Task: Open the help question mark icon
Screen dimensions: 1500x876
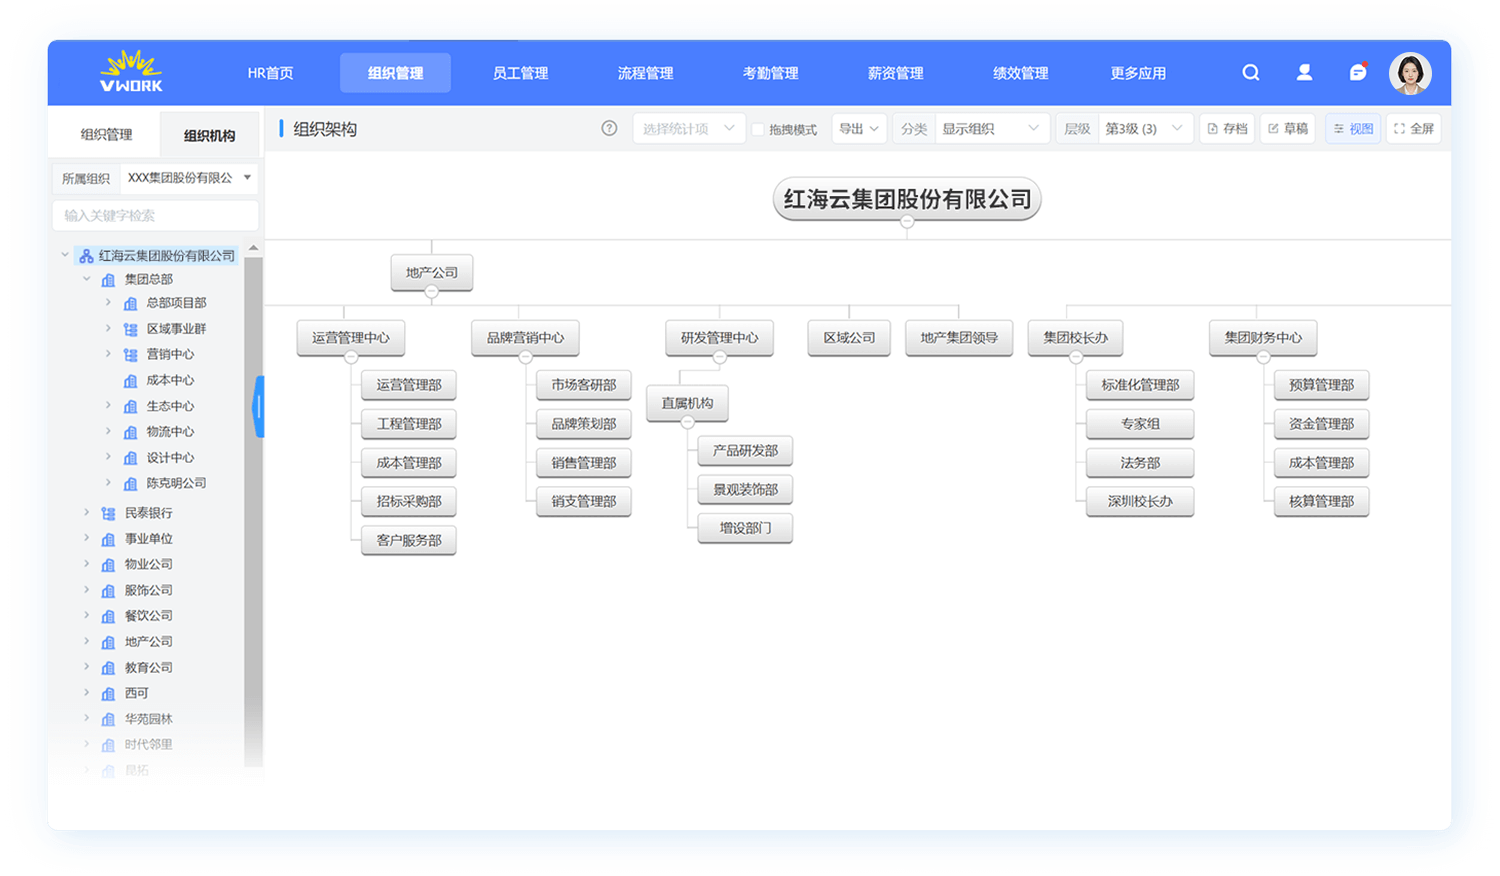Action: pyautogui.click(x=609, y=128)
